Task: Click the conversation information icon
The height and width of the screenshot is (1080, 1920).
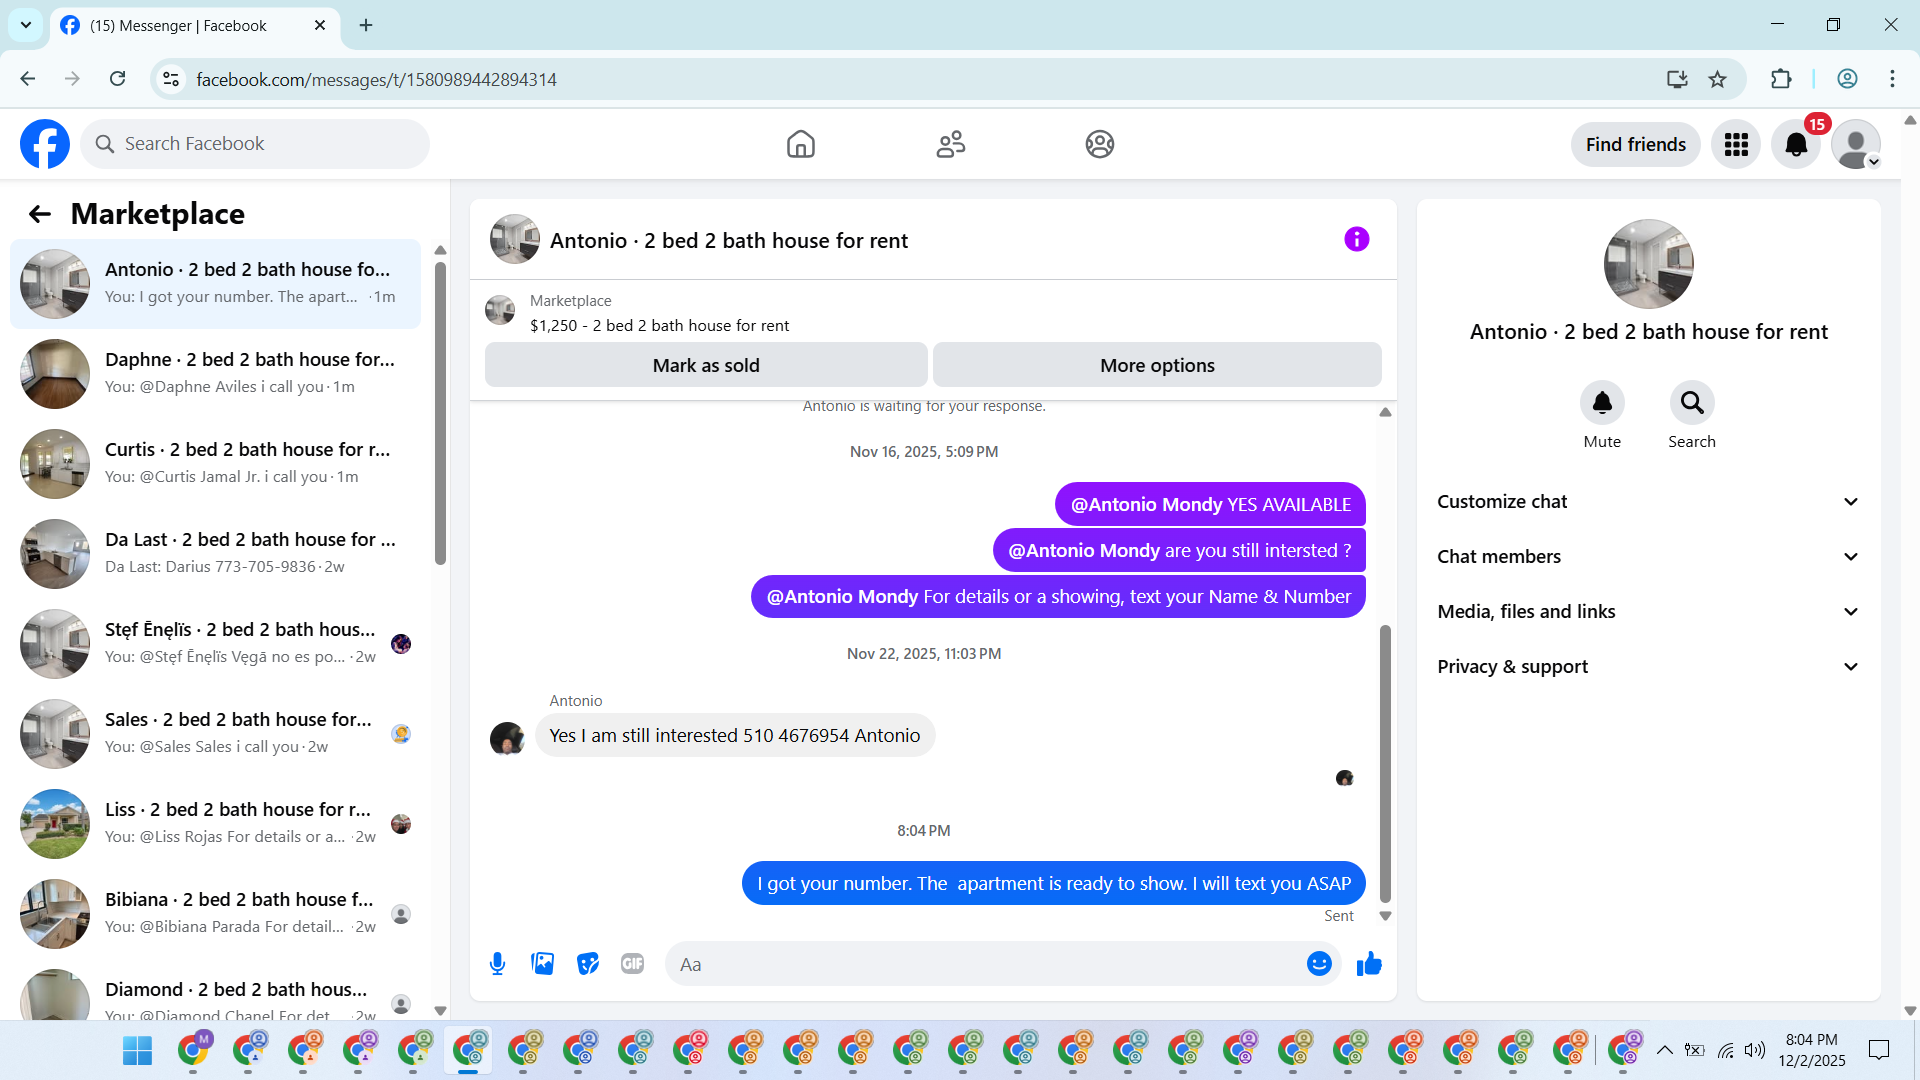Action: click(x=1356, y=240)
